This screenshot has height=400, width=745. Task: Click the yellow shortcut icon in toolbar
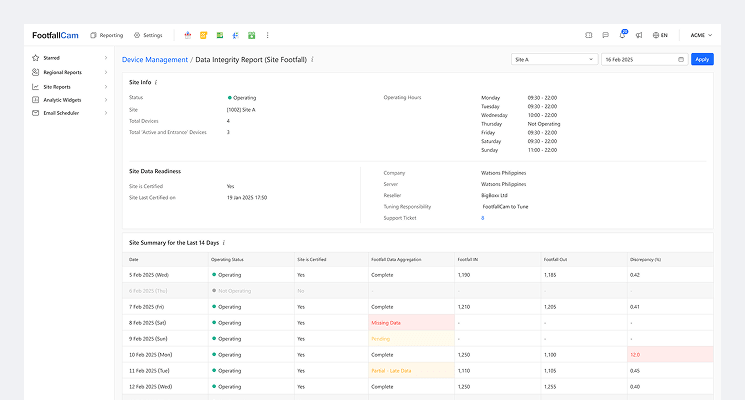[204, 35]
